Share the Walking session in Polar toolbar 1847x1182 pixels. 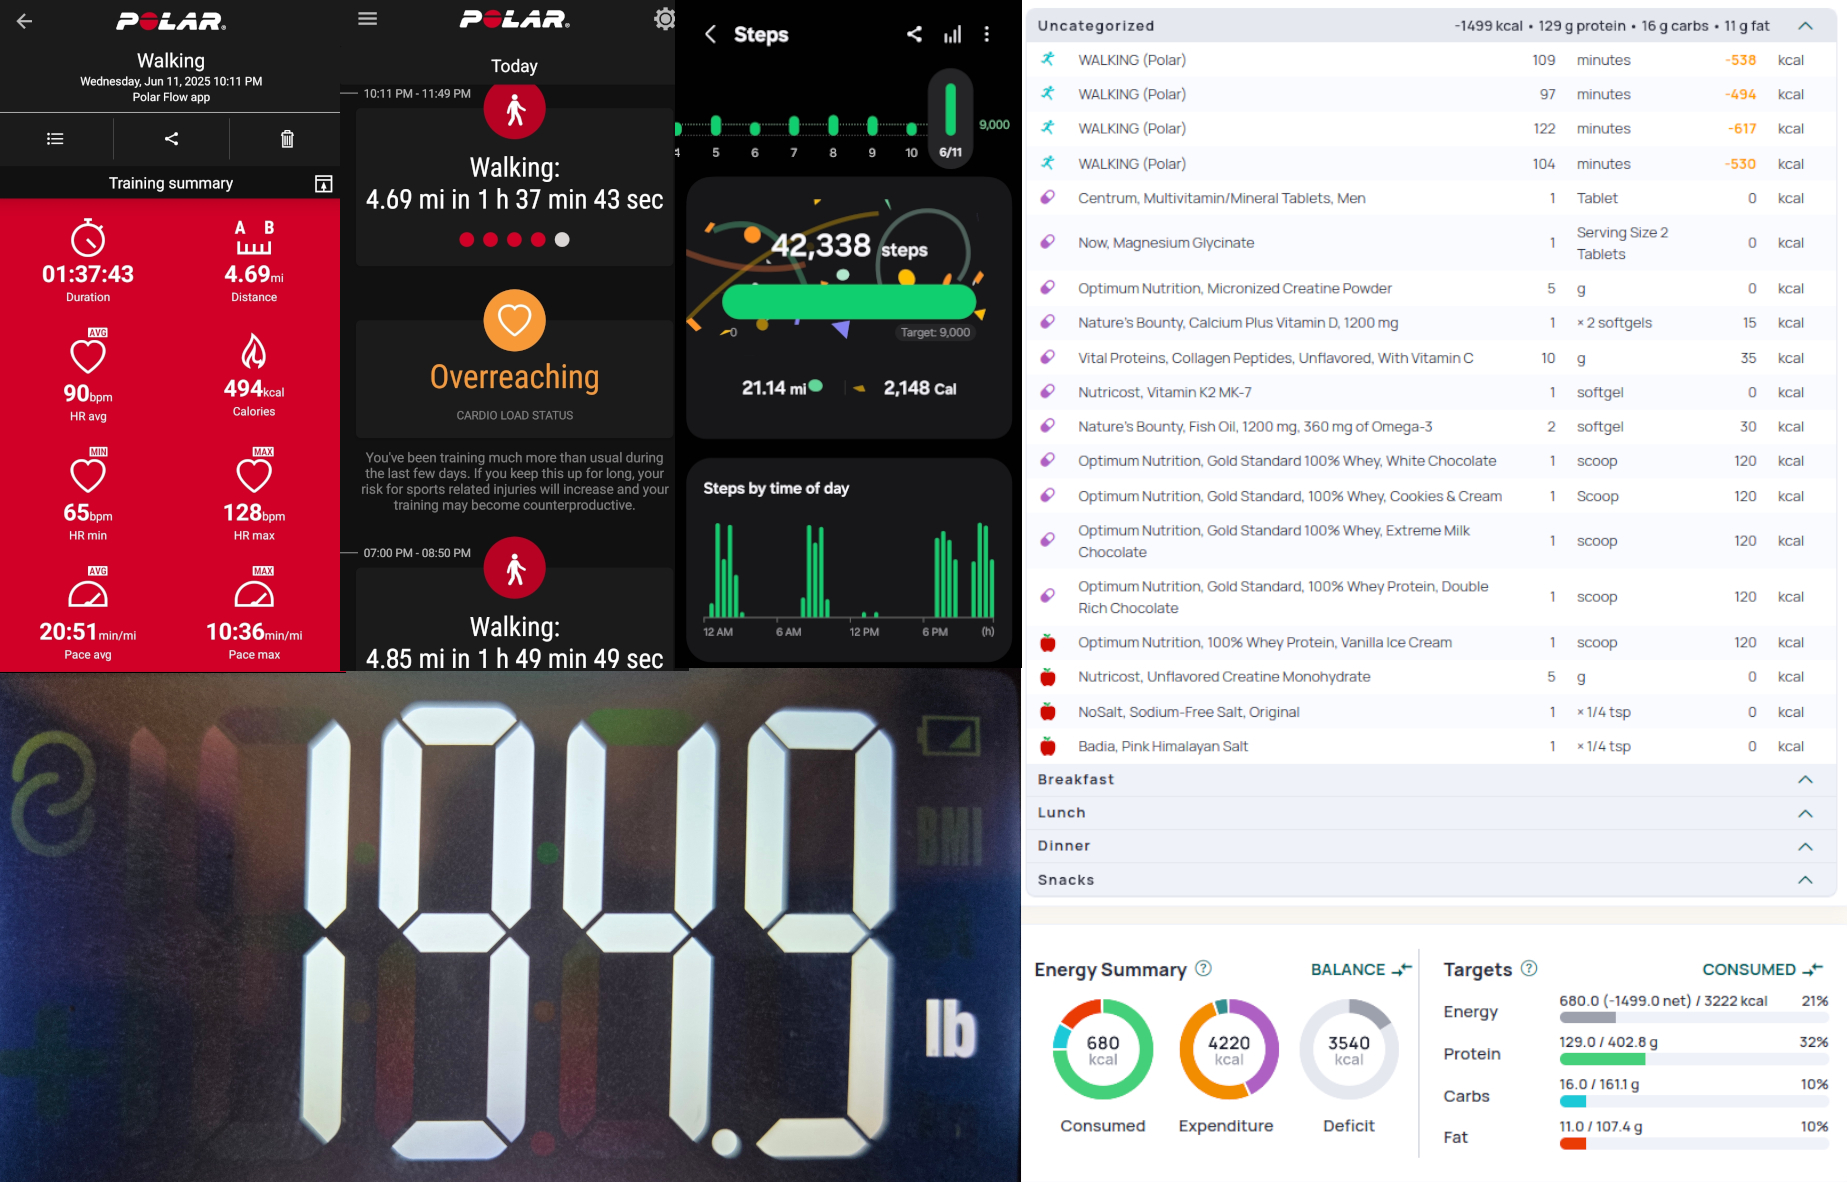(x=171, y=139)
